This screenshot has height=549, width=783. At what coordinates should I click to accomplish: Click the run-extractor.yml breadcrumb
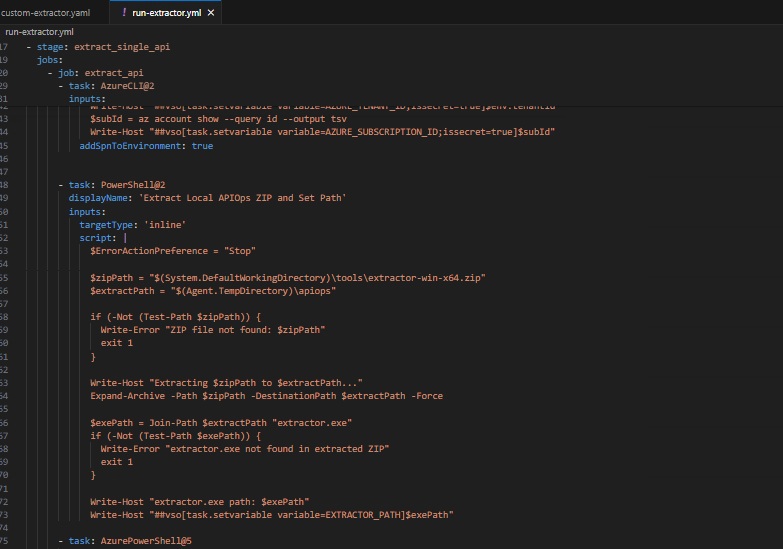coord(39,32)
